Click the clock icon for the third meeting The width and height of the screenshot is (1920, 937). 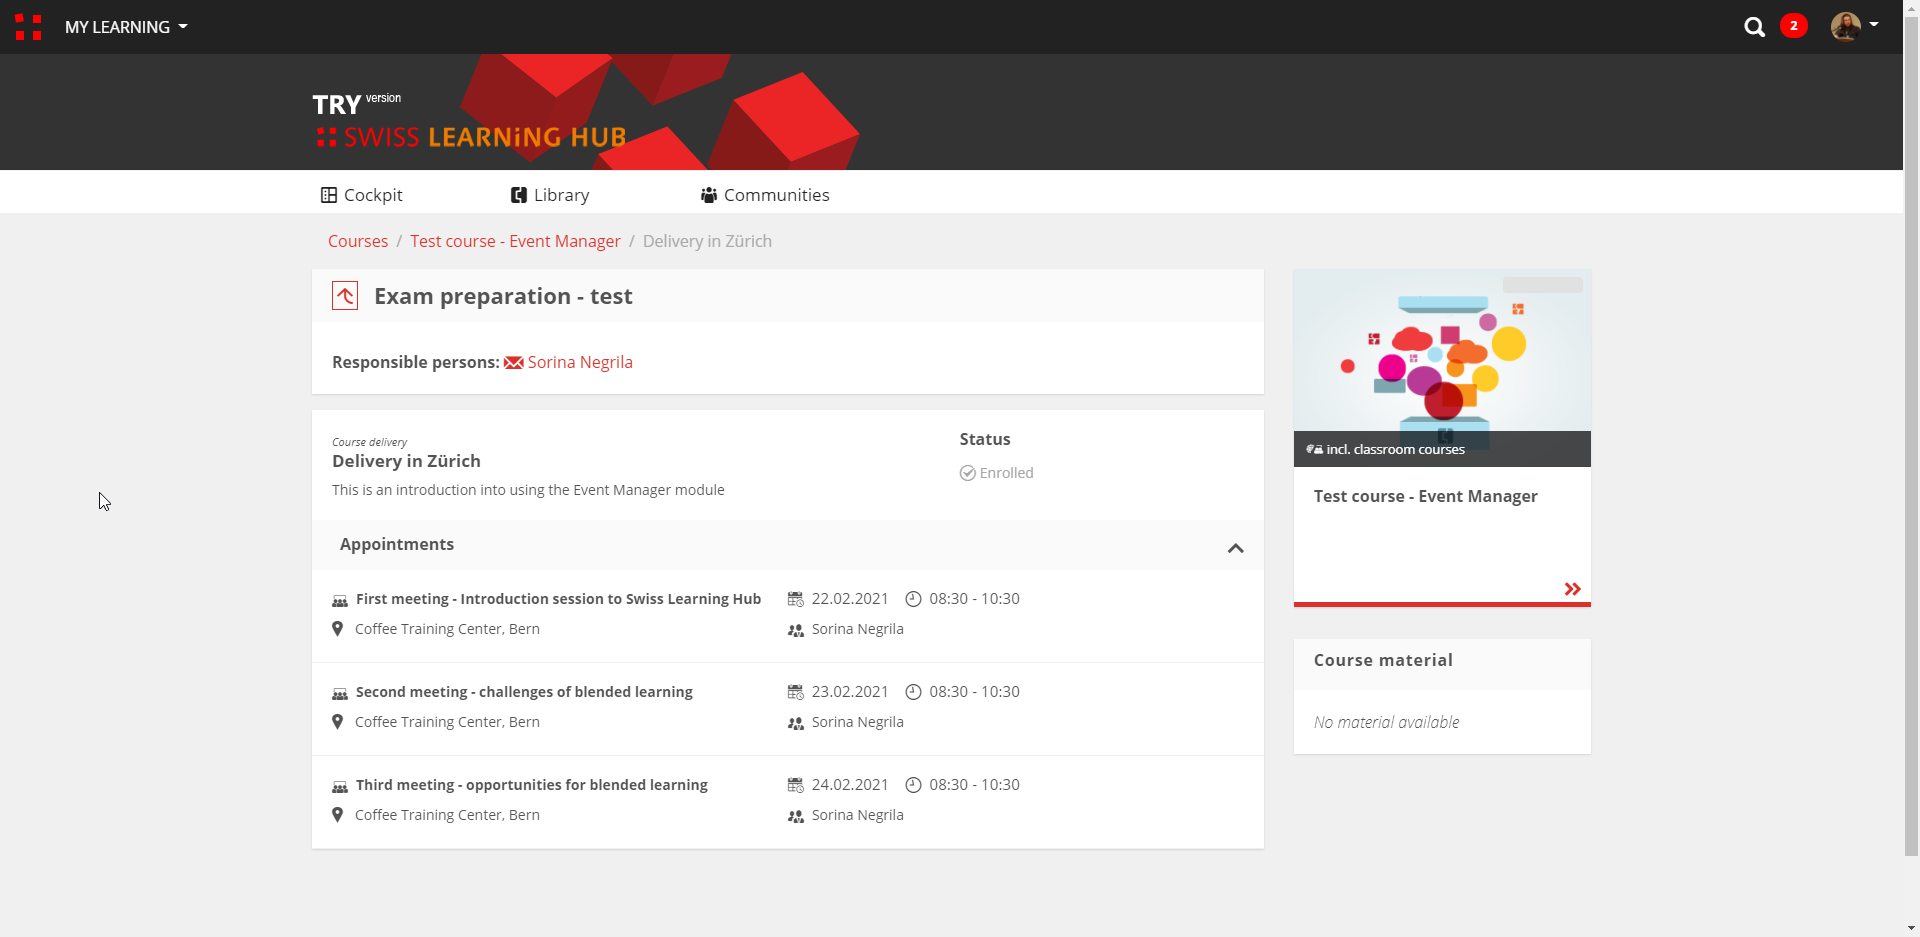click(913, 785)
